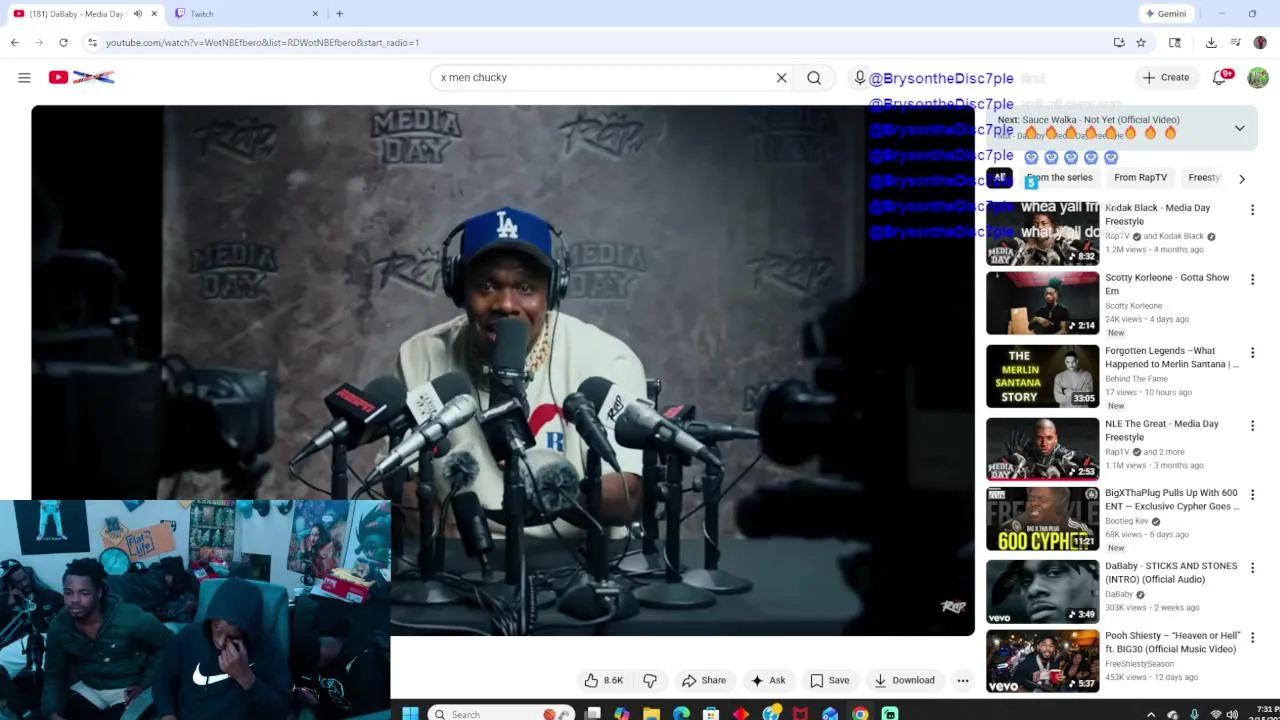
Task: Download the video
Action: click(x=904, y=680)
